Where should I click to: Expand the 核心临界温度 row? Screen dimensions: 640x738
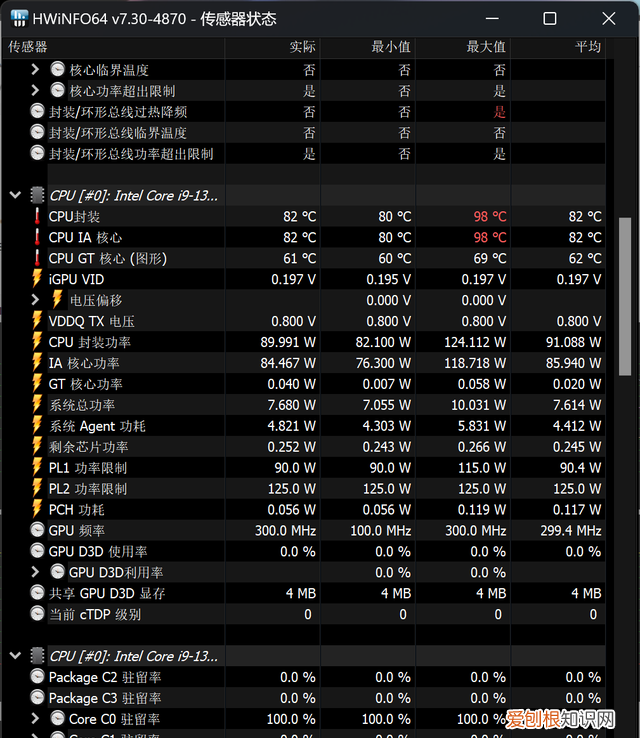[x=35, y=70]
